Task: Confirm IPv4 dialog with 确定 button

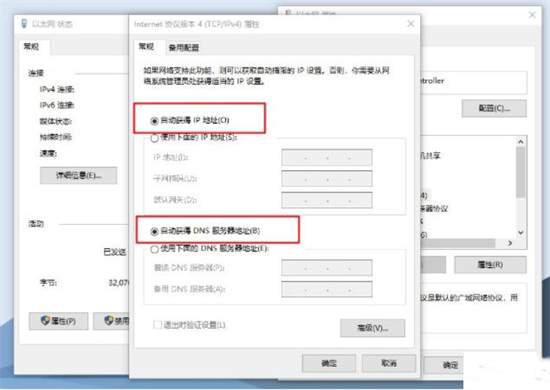Action: tap(329, 363)
